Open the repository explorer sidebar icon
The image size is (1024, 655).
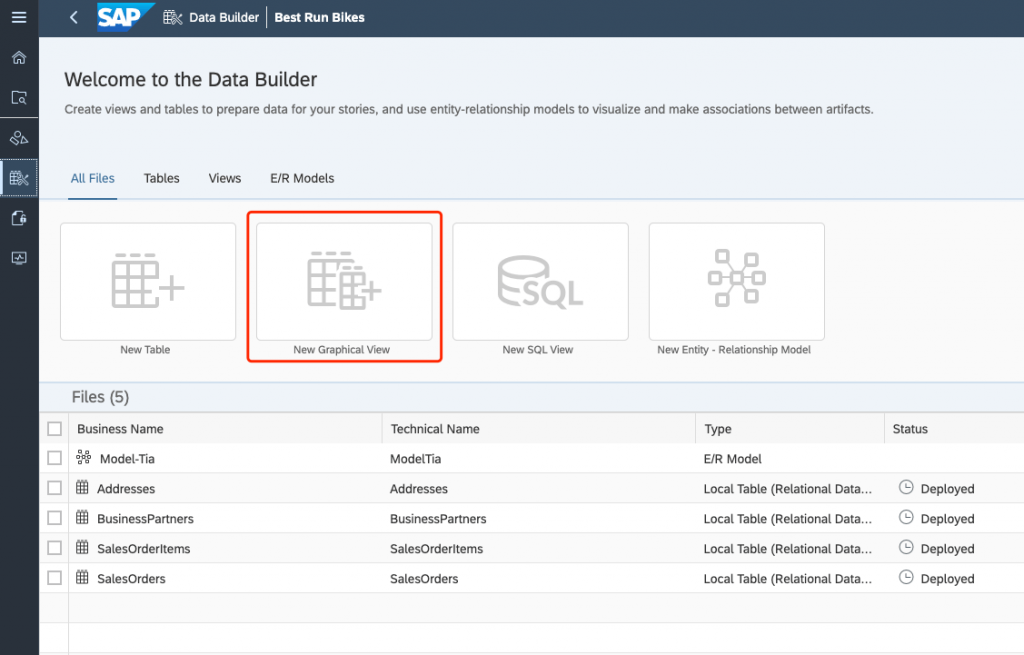[x=19, y=98]
